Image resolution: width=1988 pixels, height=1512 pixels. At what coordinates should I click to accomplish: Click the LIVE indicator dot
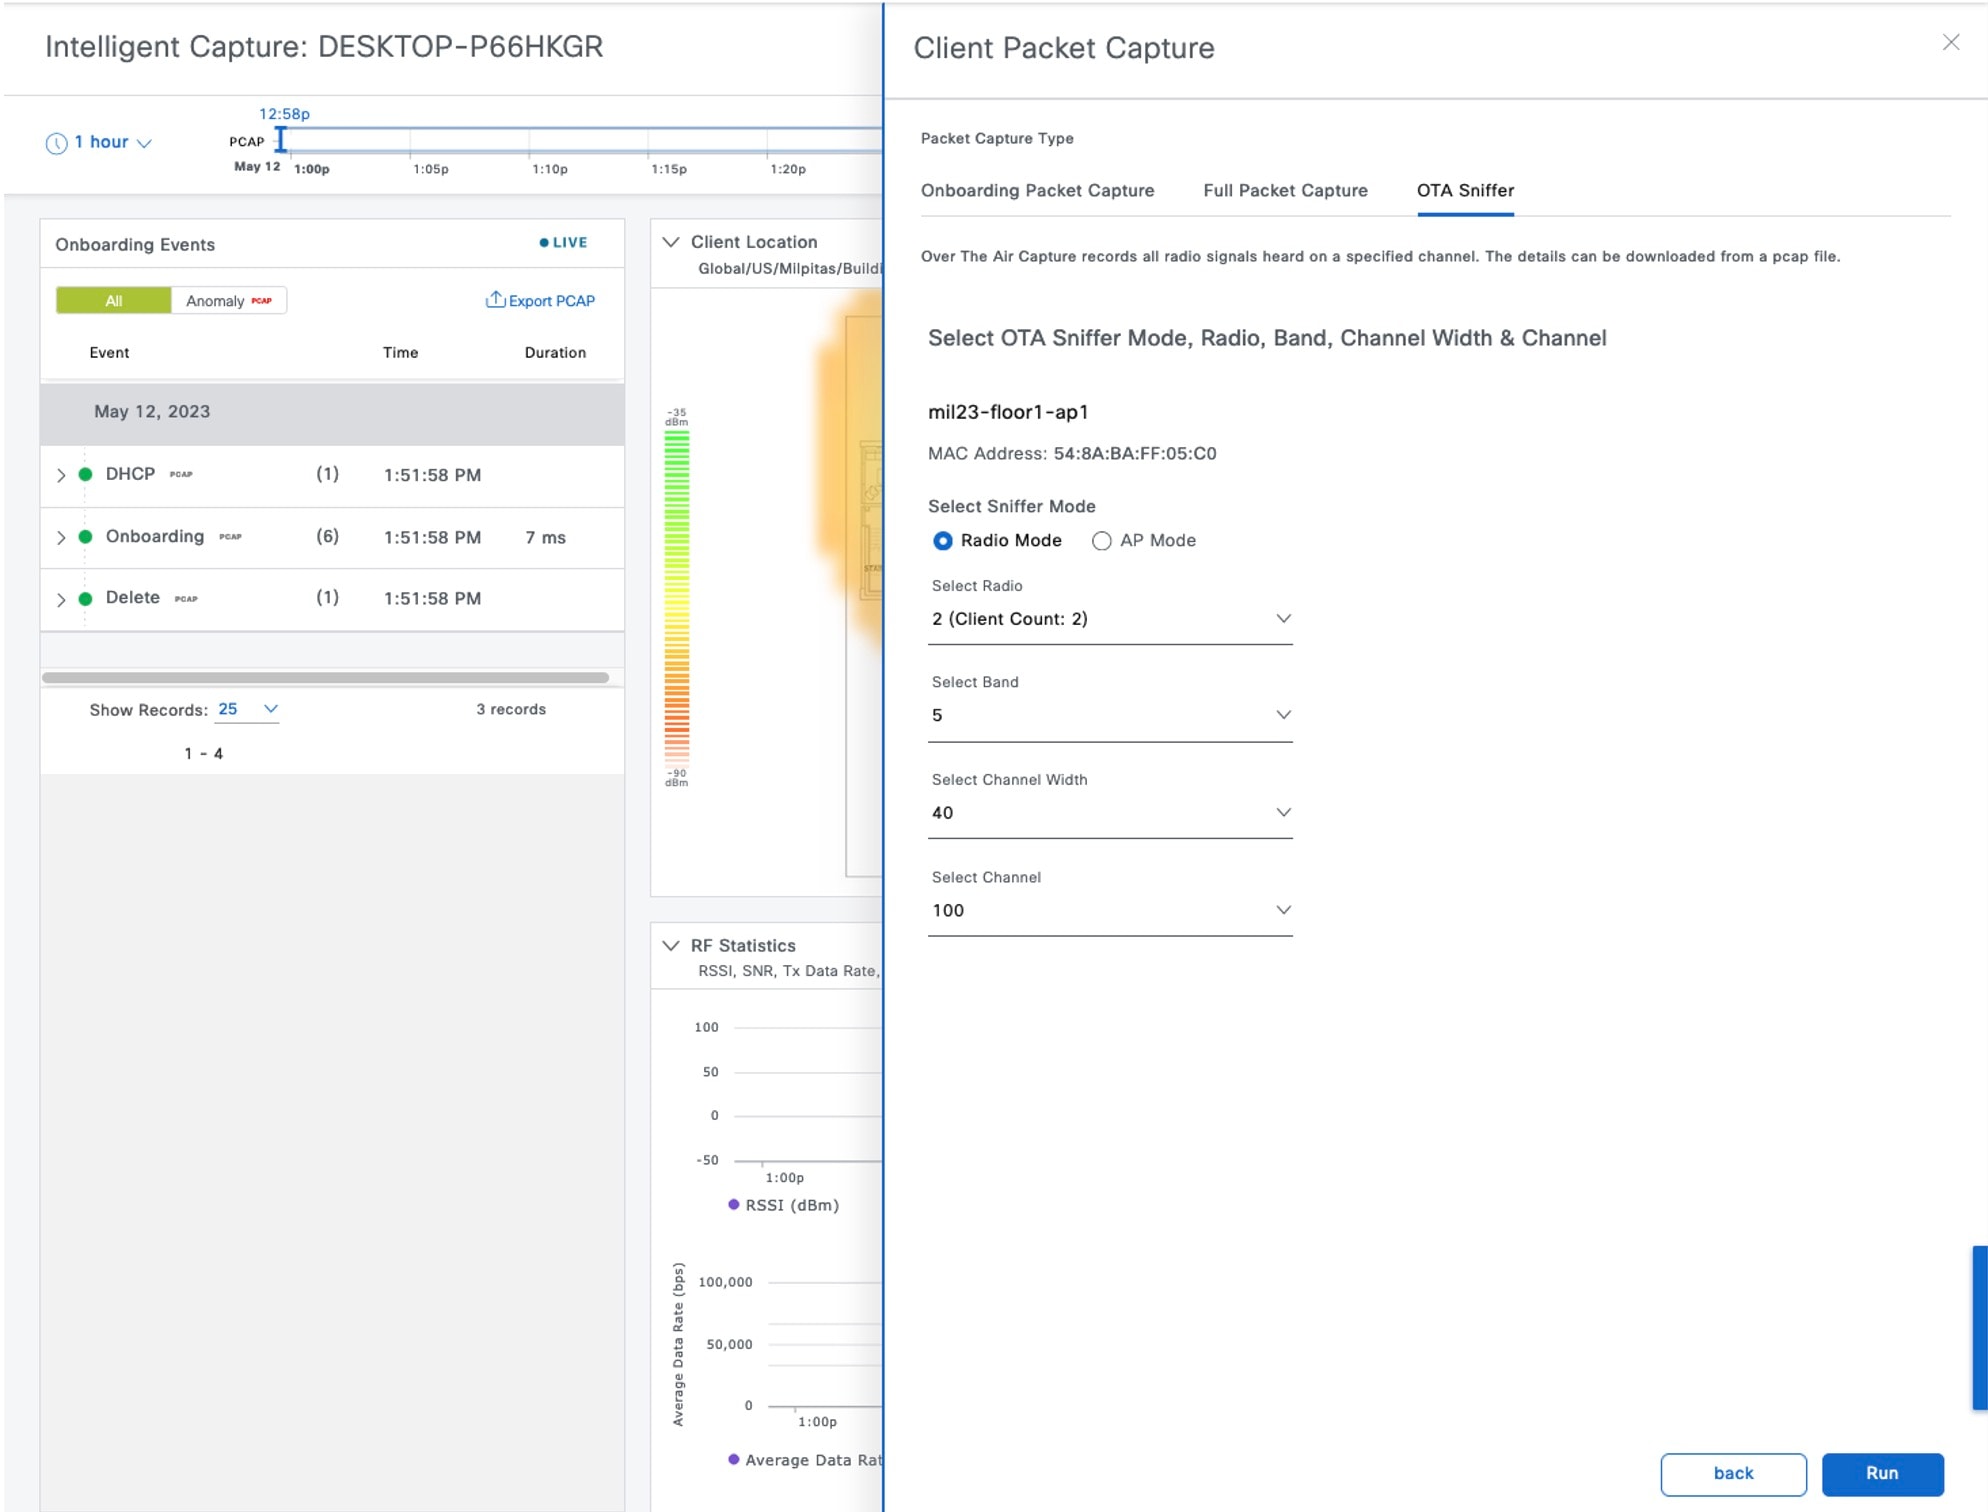[x=544, y=242]
